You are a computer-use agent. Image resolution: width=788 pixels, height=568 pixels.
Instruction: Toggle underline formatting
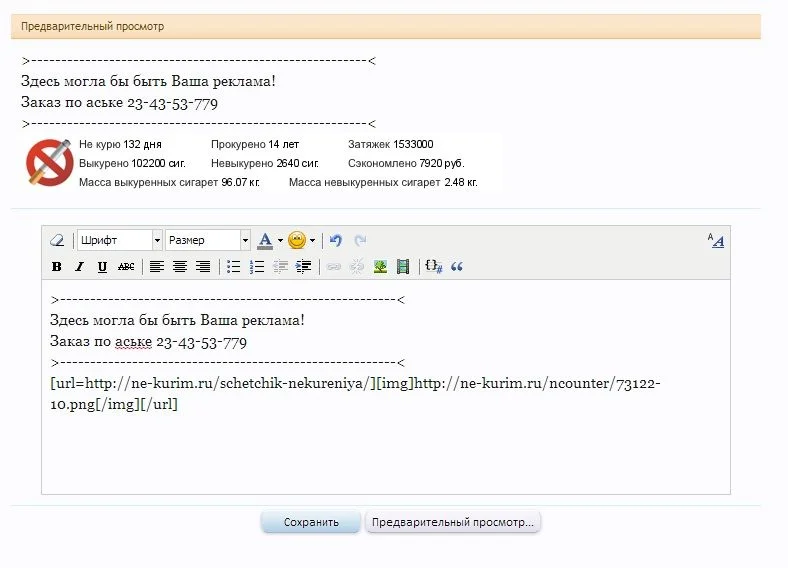(102, 267)
